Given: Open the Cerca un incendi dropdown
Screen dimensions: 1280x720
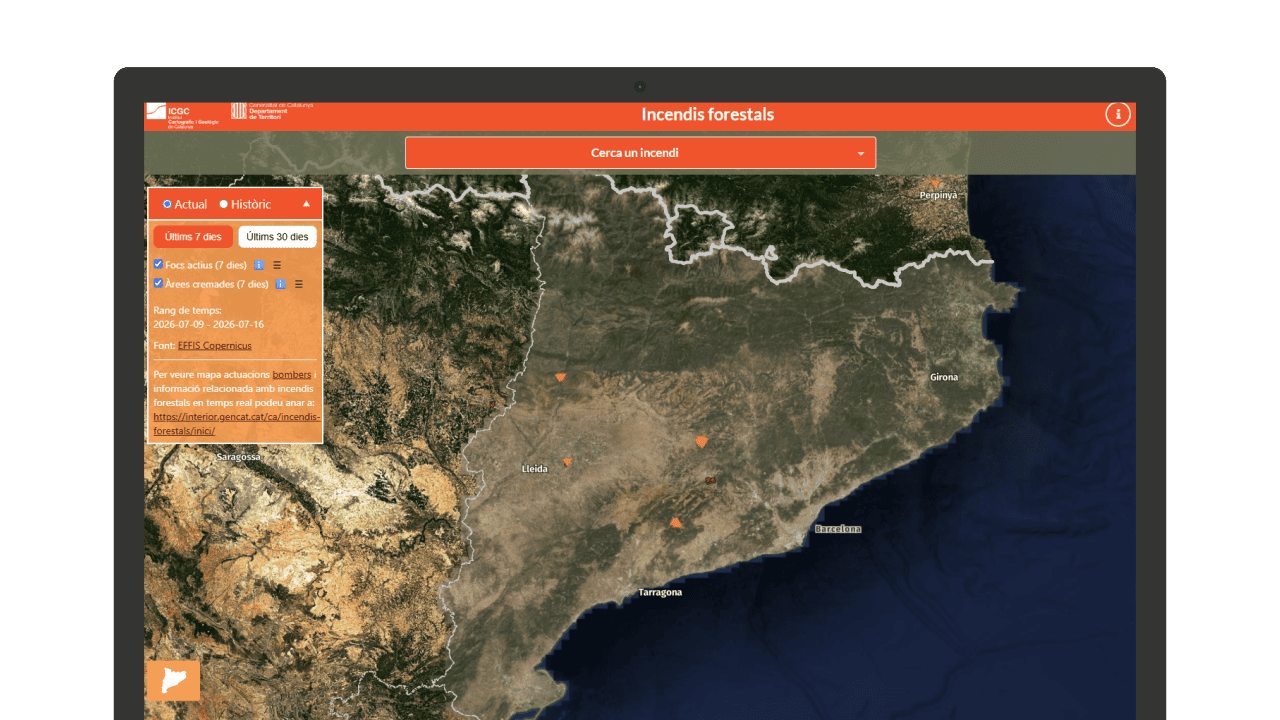Looking at the screenshot, I should 640,153.
